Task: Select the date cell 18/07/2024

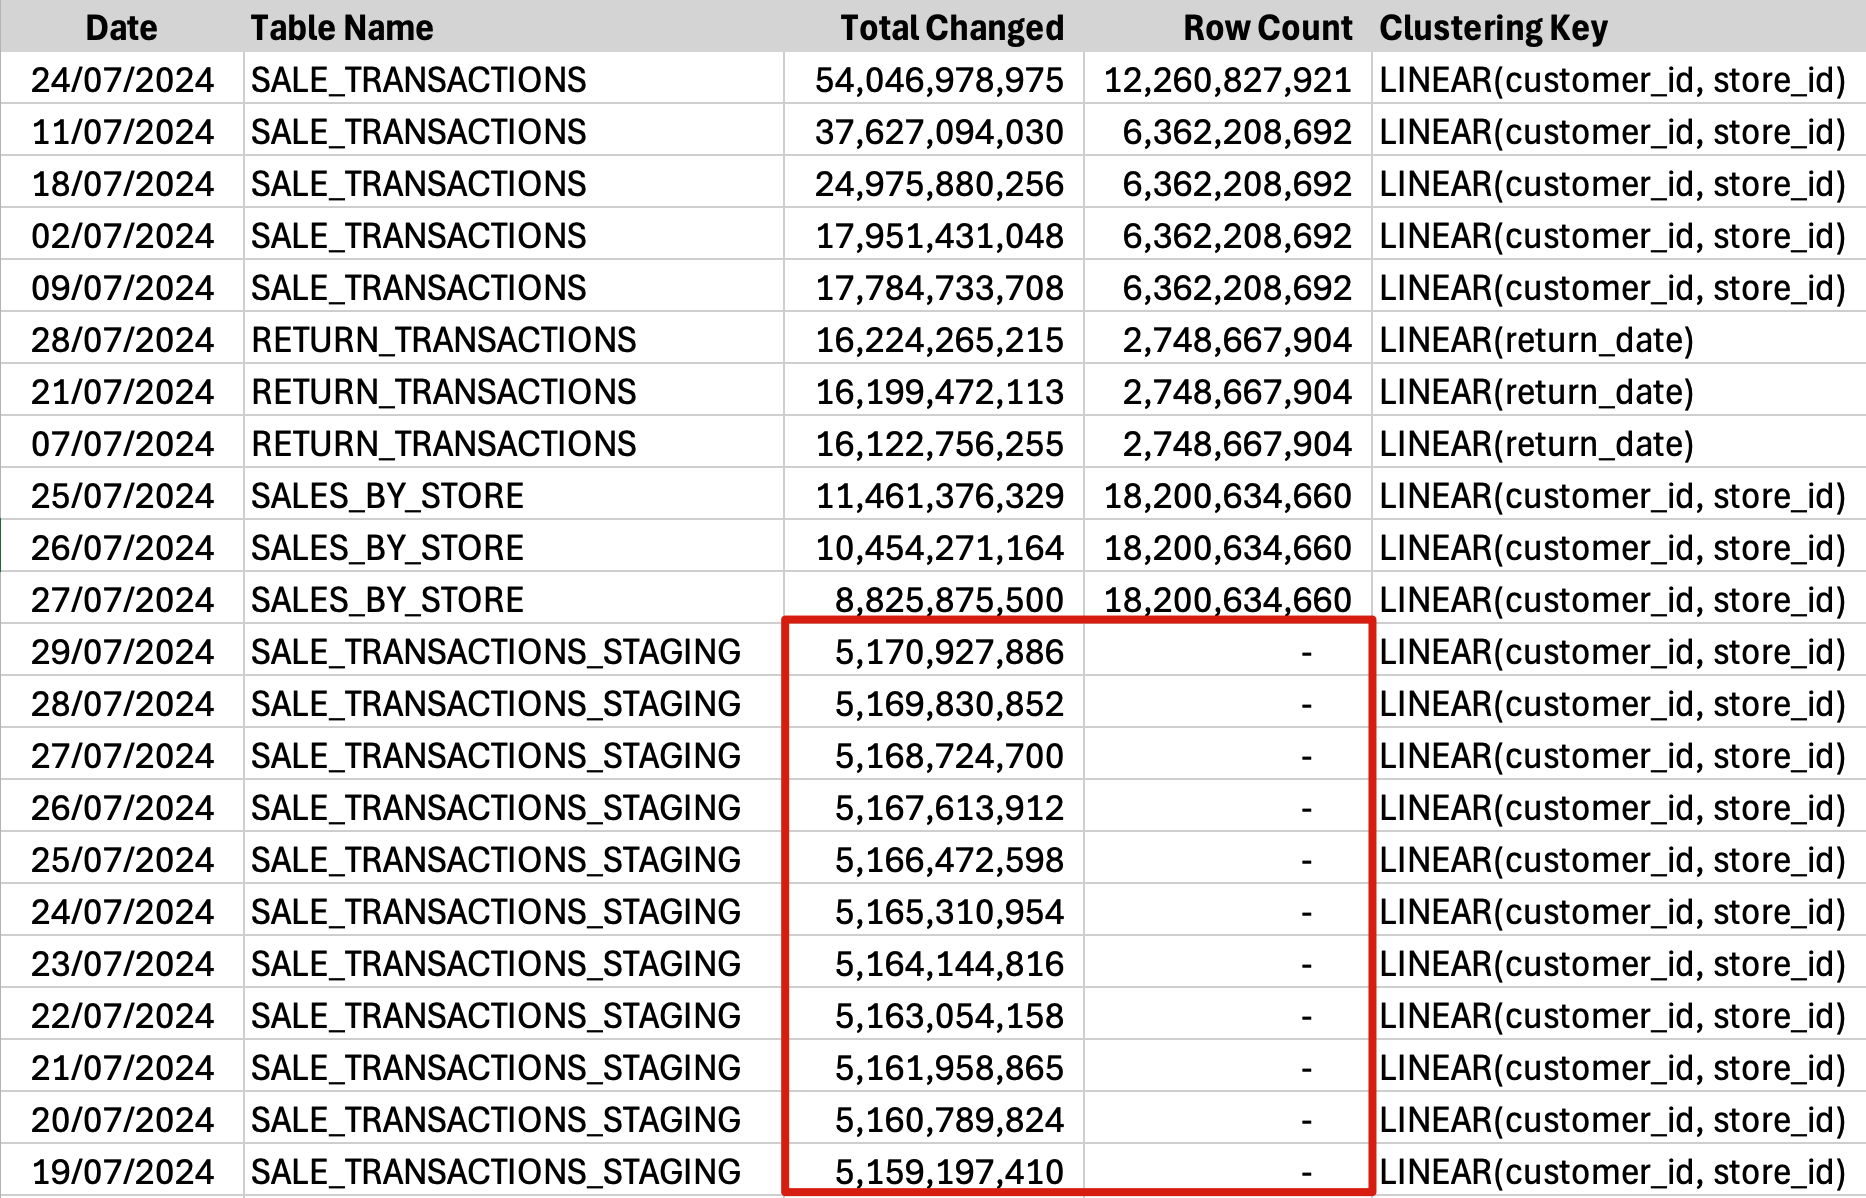Action: 122,183
